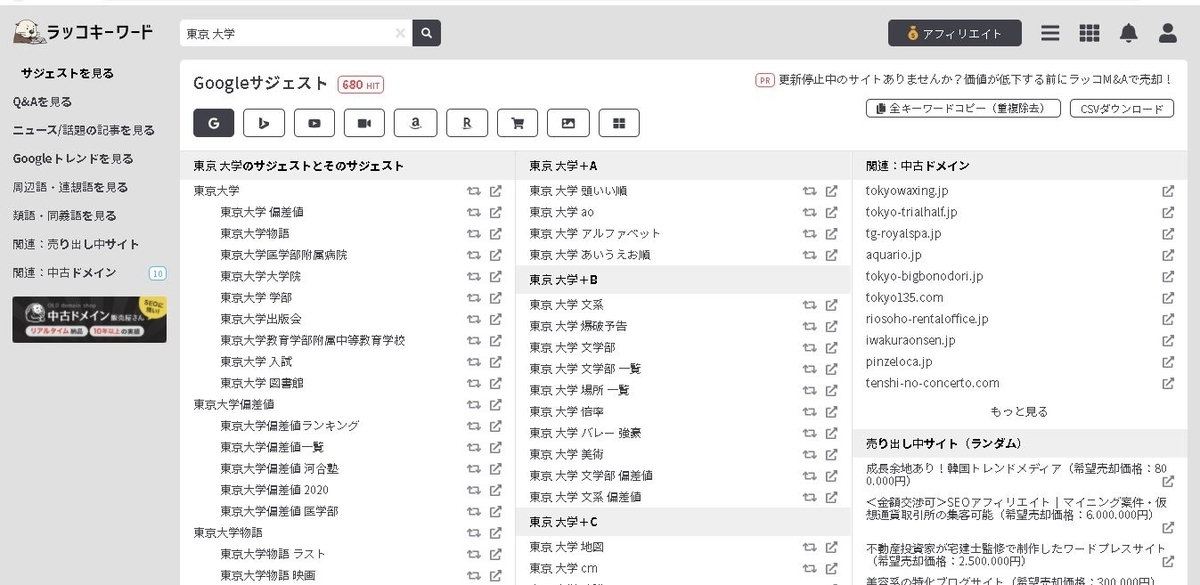Click the ラッコキーワード logo
The height and width of the screenshot is (585, 1200).
click(x=84, y=33)
